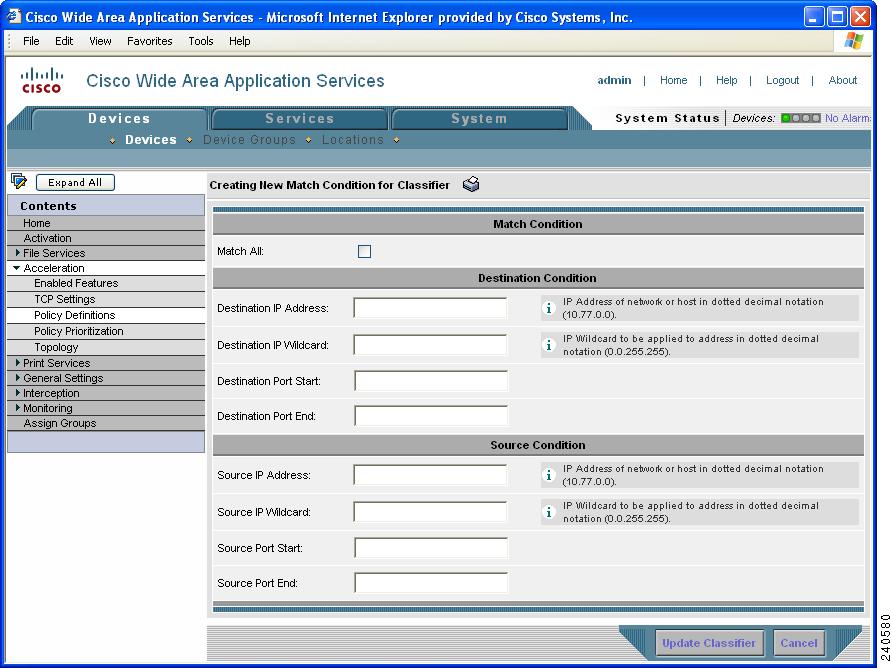Open the Help link in header
The height and width of the screenshot is (668, 892).
pos(726,80)
